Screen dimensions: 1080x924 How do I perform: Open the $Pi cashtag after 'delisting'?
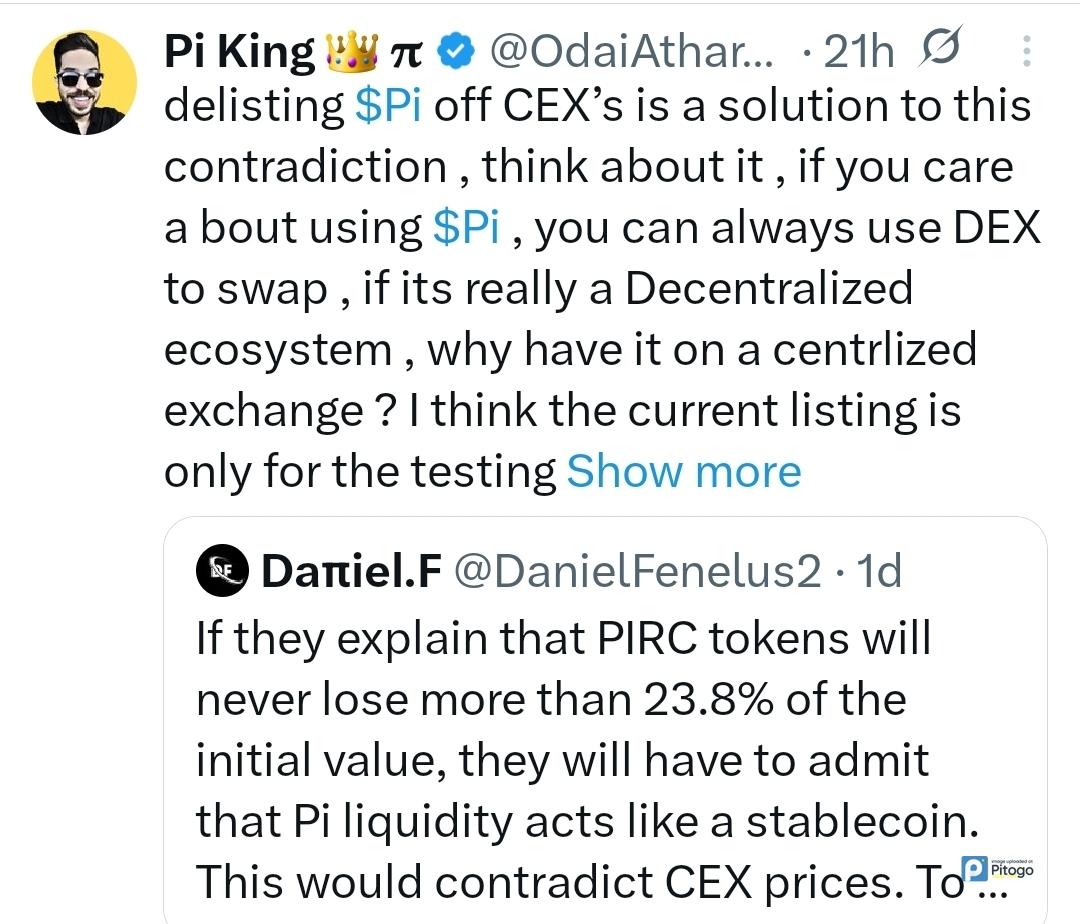[x=388, y=106]
